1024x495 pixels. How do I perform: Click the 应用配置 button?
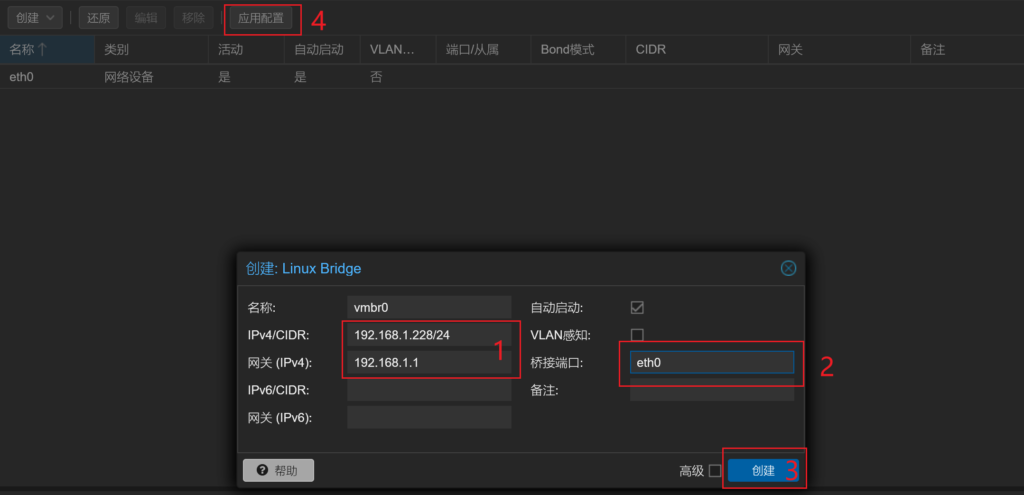click(261, 18)
